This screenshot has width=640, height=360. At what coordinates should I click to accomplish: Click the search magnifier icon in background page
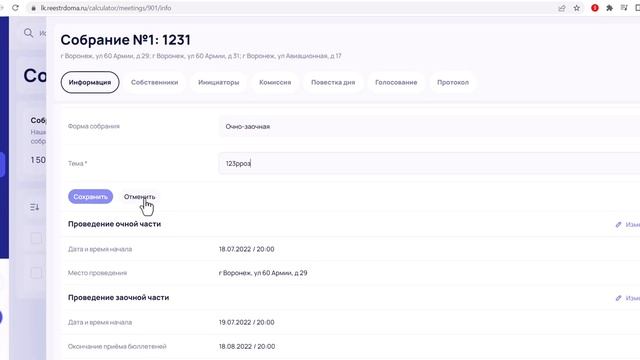28,33
